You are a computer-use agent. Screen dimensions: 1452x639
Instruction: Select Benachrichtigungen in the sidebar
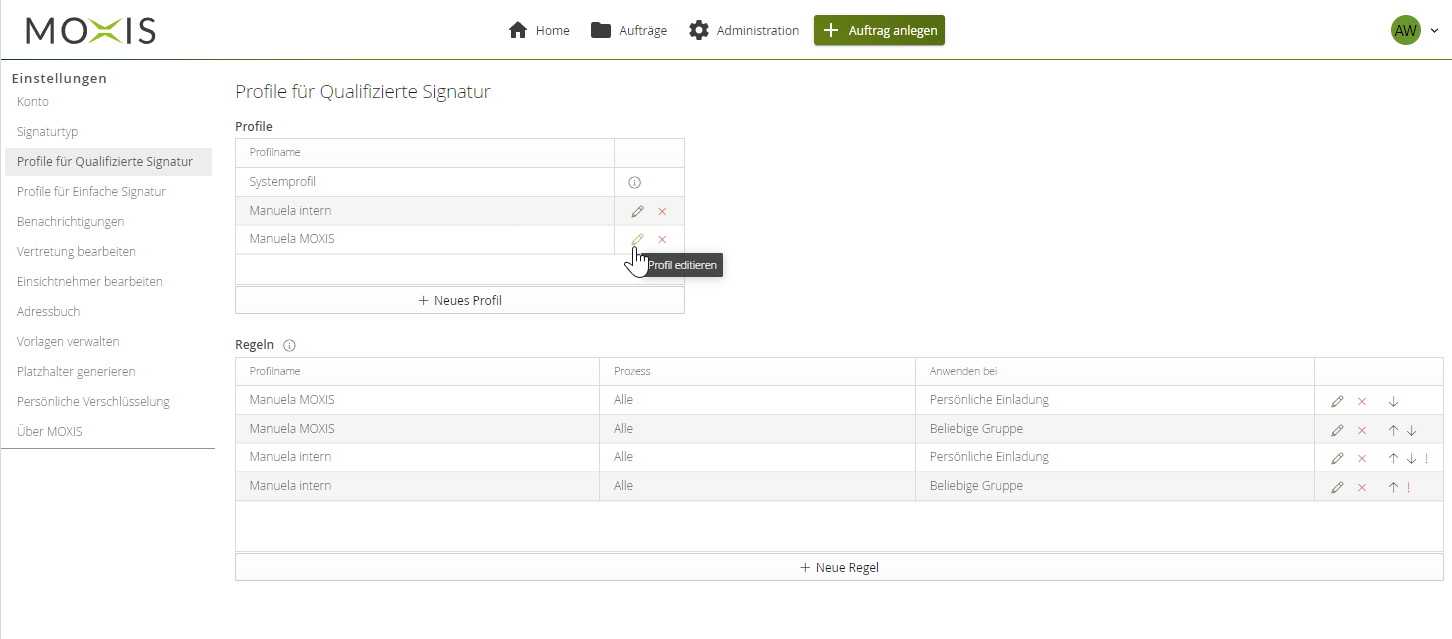tap(70, 222)
